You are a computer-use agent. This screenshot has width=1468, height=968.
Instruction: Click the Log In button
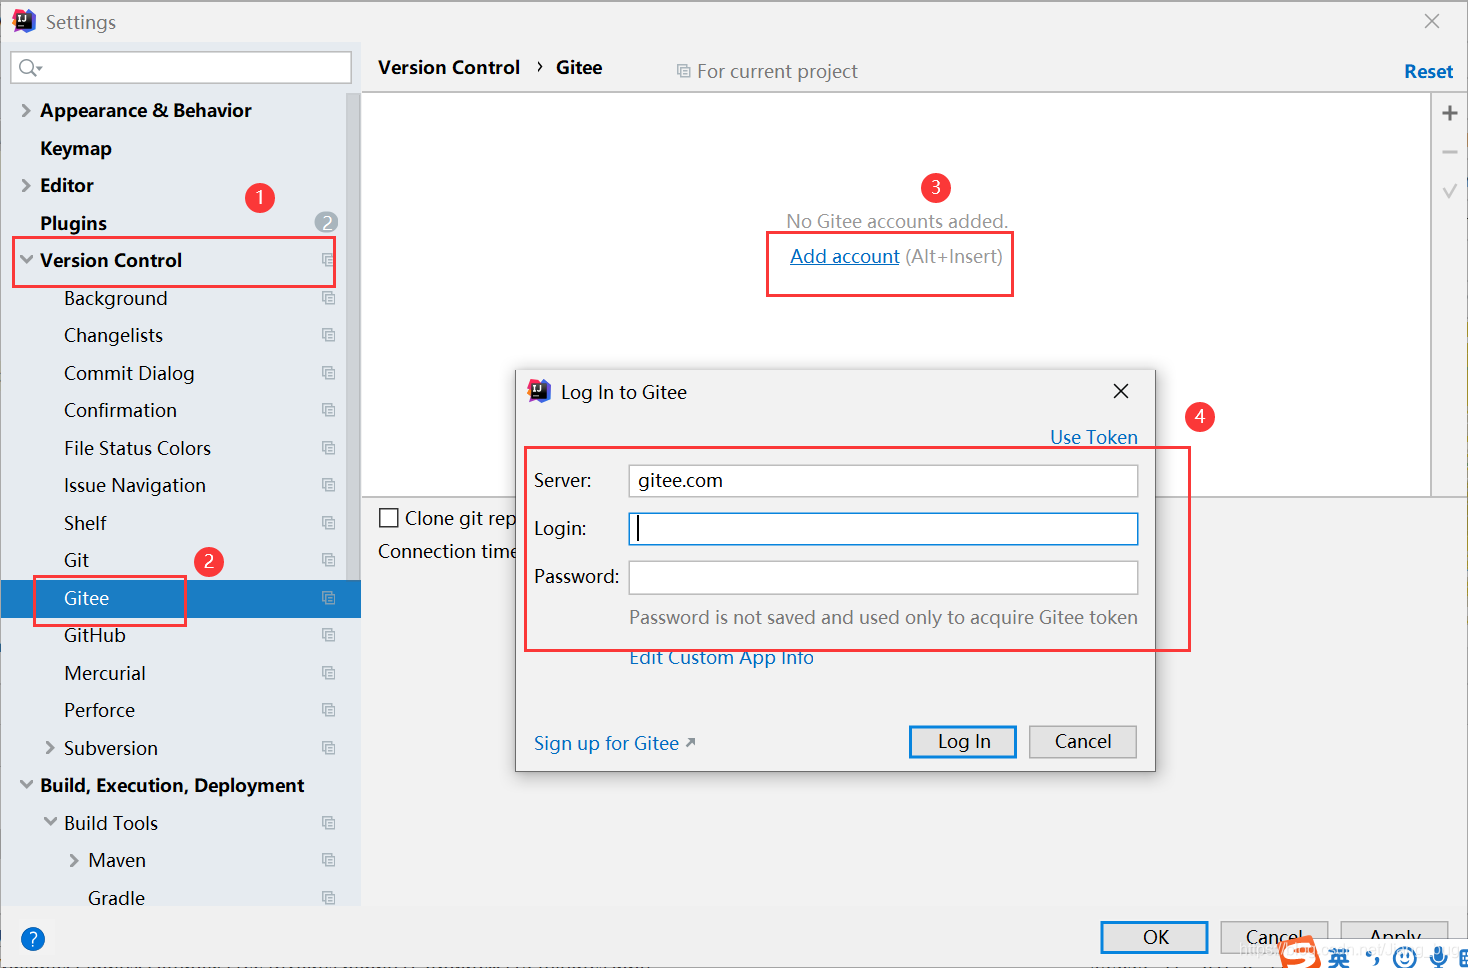click(963, 741)
